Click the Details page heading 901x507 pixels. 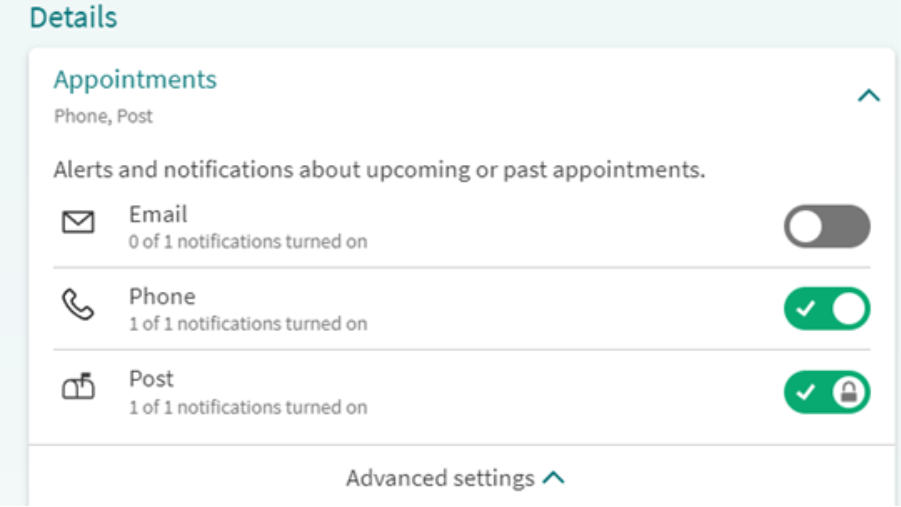click(x=74, y=17)
